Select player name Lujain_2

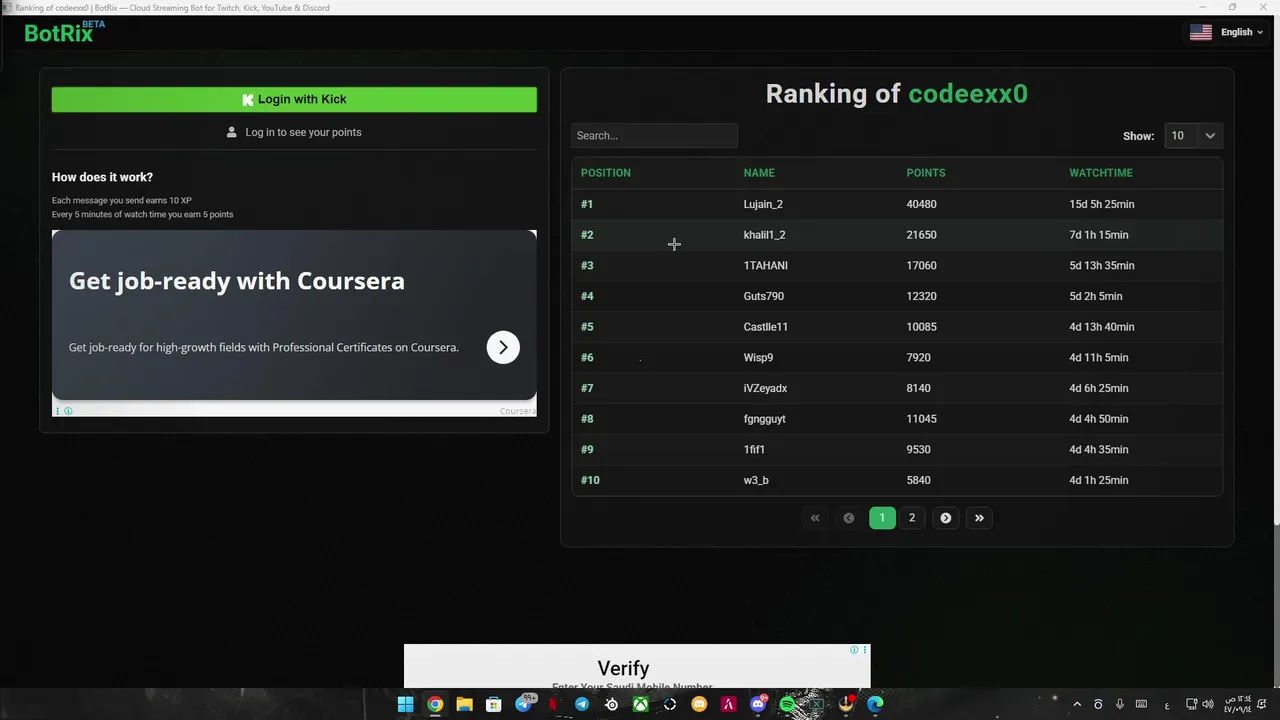coord(763,204)
